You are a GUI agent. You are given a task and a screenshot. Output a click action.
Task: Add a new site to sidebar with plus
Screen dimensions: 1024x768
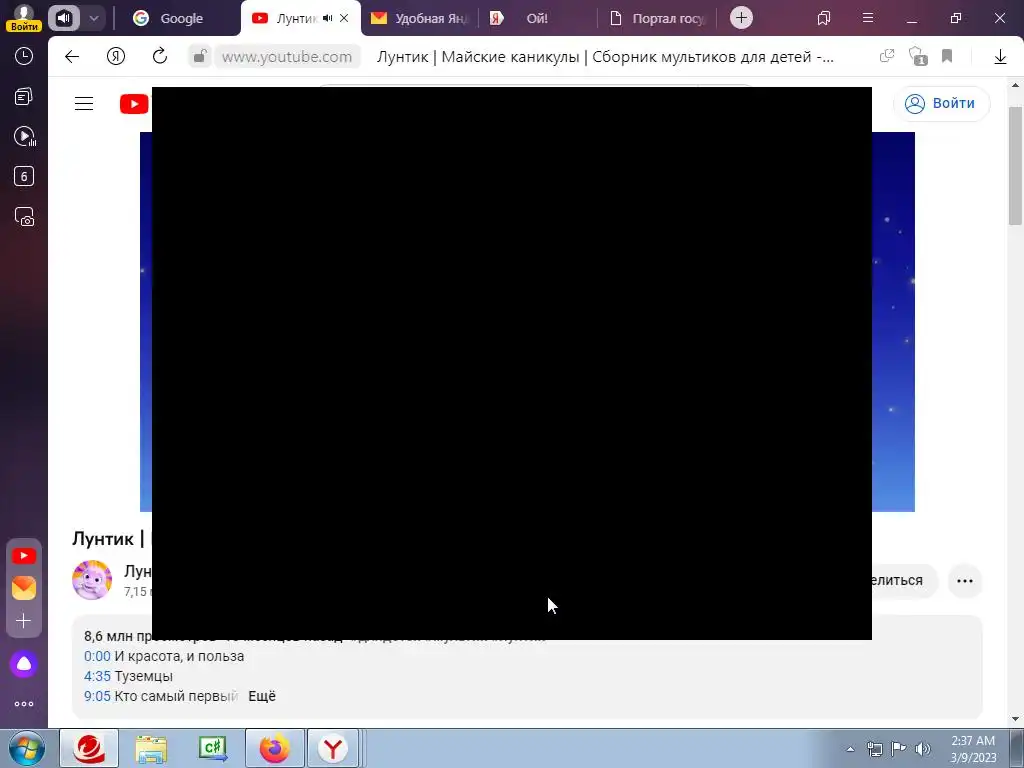pyautogui.click(x=24, y=620)
